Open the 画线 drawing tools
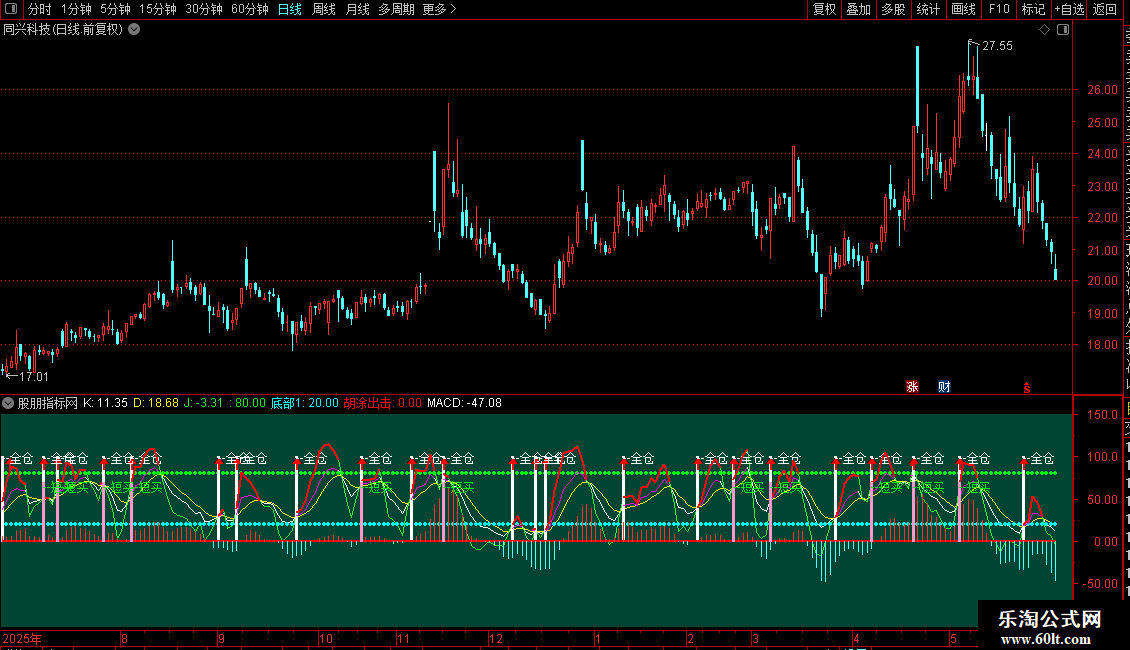This screenshot has height=650, width=1130. [964, 9]
